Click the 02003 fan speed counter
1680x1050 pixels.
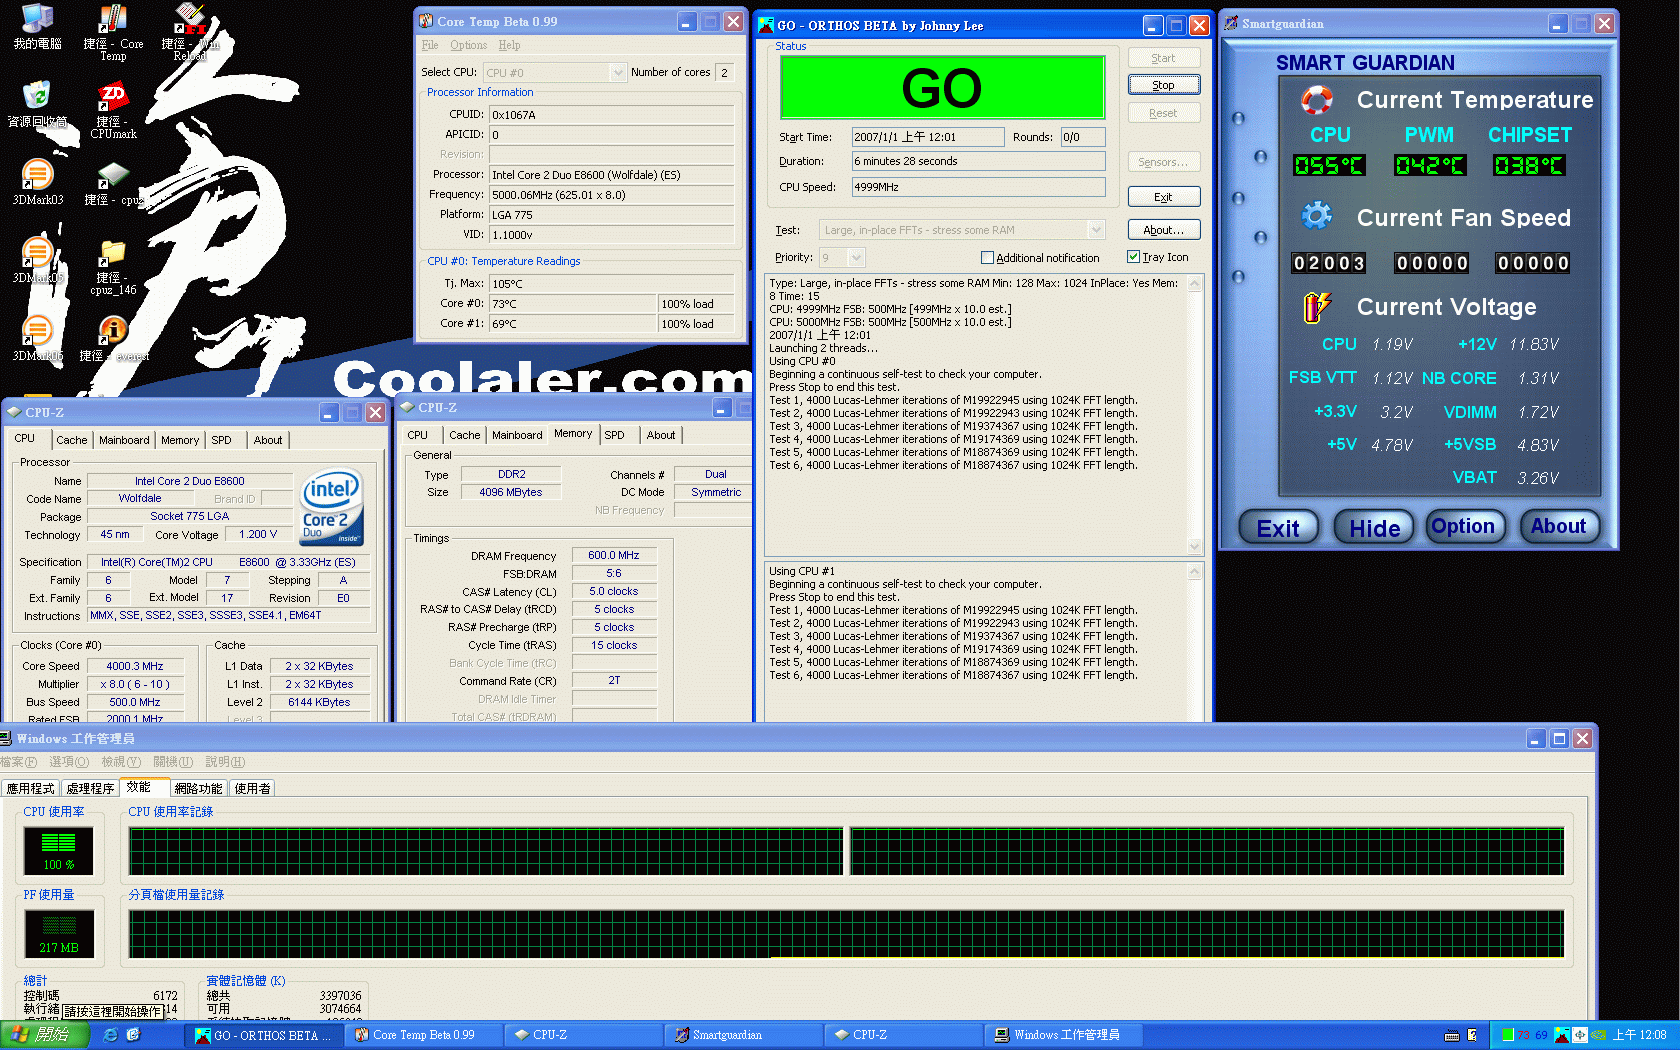tap(1329, 263)
